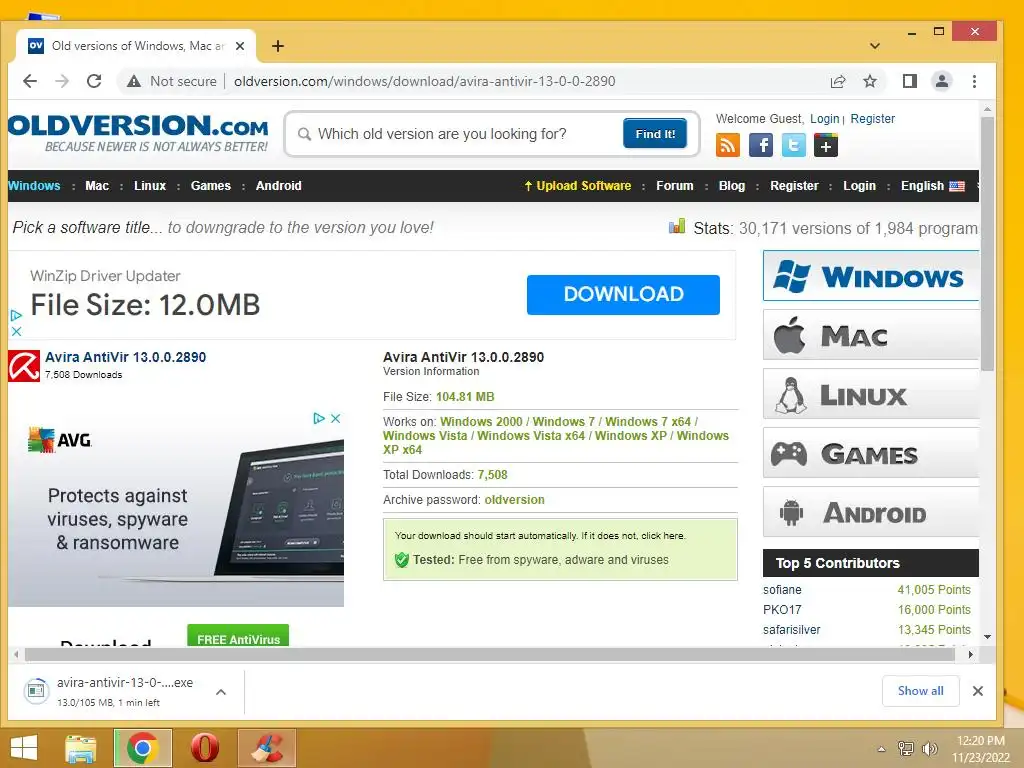Click the volume icon in system tray
The width and height of the screenshot is (1024, 768).
929,749
